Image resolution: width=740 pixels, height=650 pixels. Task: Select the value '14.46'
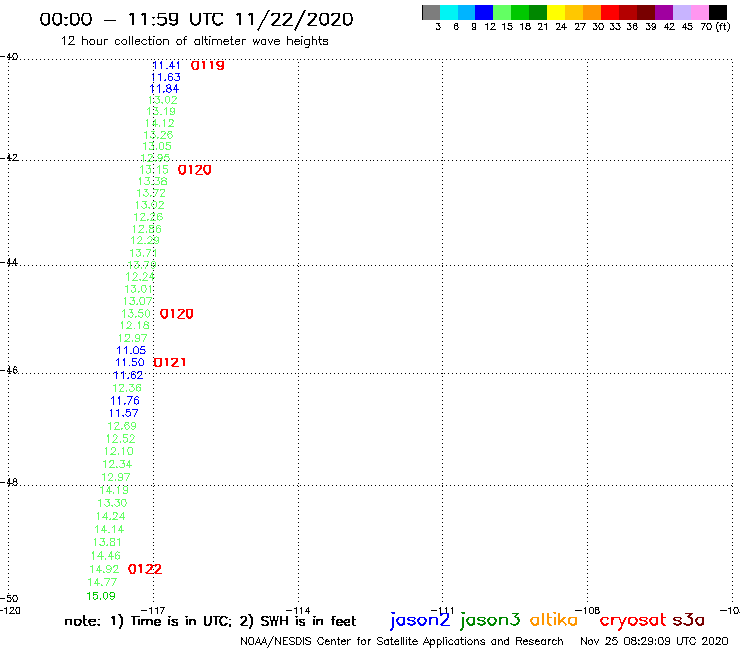(x=106, y=556)
